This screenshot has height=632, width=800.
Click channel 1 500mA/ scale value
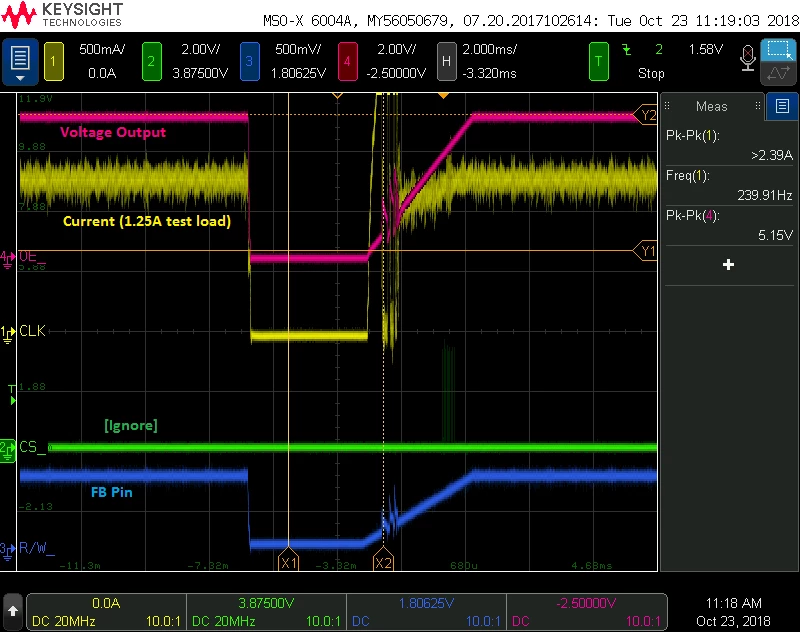102,49
